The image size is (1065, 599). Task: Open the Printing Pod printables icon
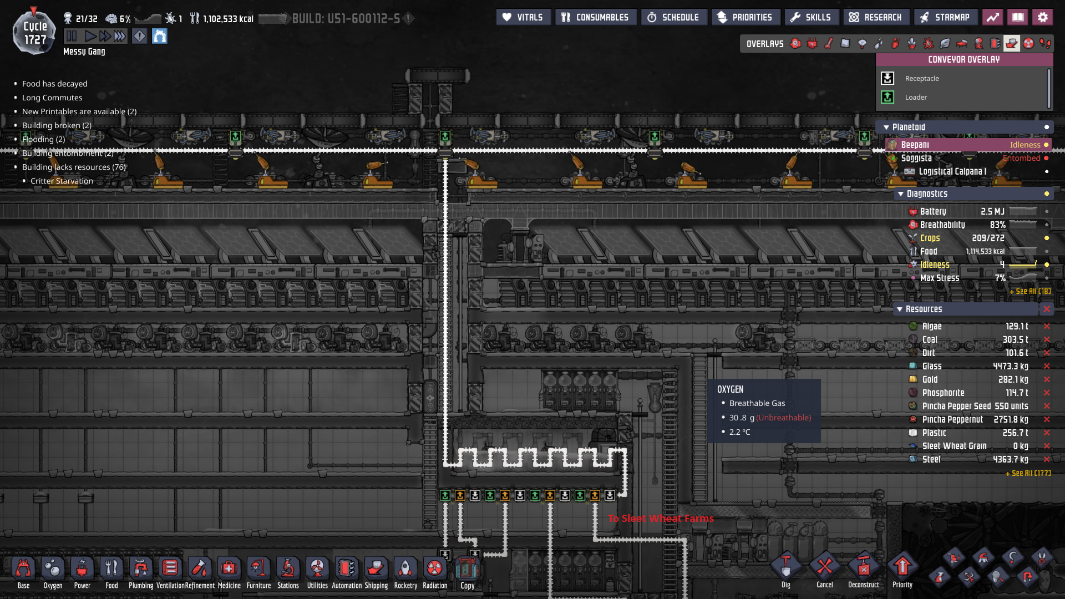click(x=160, y=36)
